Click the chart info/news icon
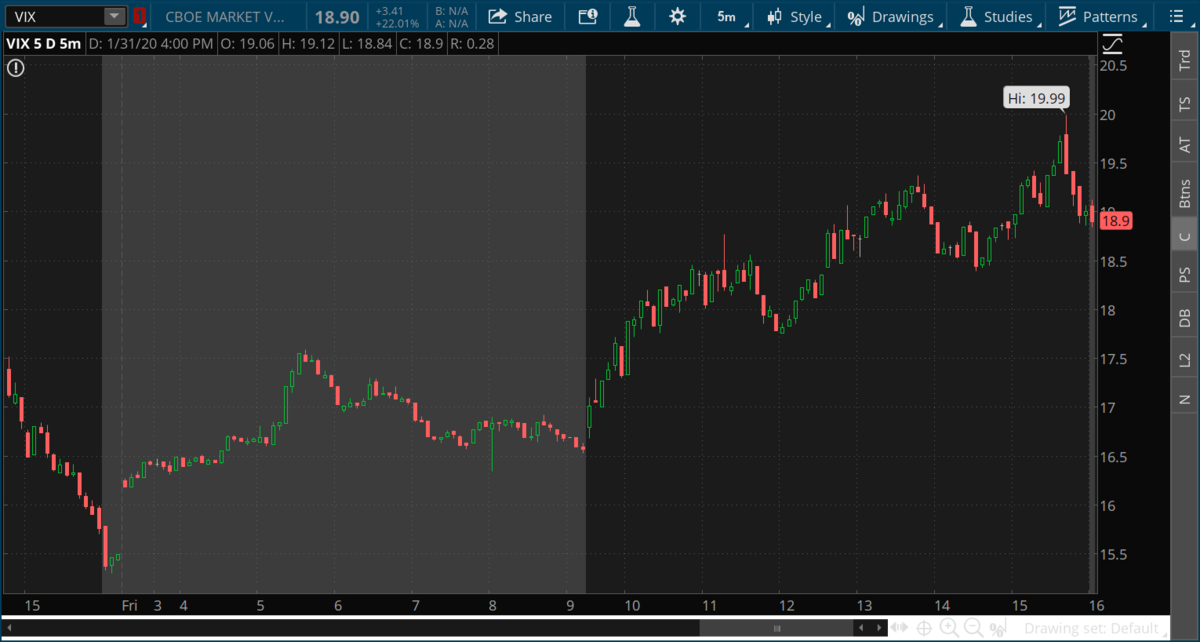 coord(588,16)
